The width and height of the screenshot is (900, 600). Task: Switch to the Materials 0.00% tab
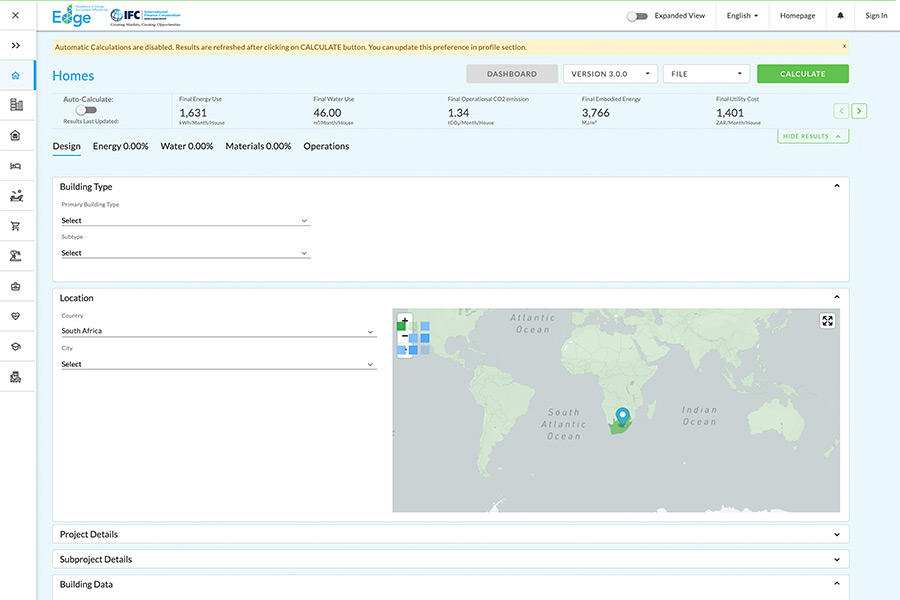click(258, 146)
